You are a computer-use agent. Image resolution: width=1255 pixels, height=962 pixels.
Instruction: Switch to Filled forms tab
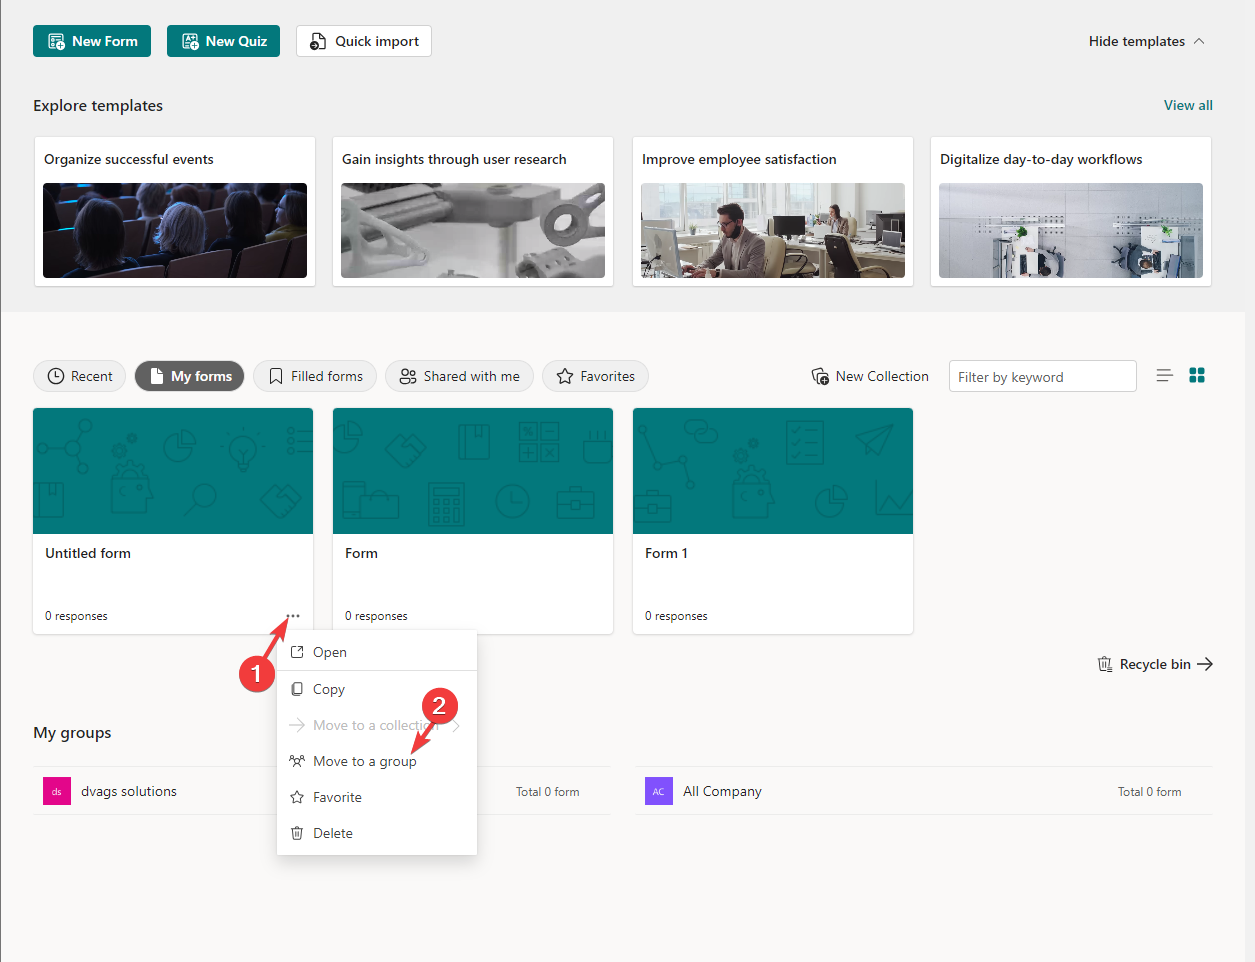315,376
